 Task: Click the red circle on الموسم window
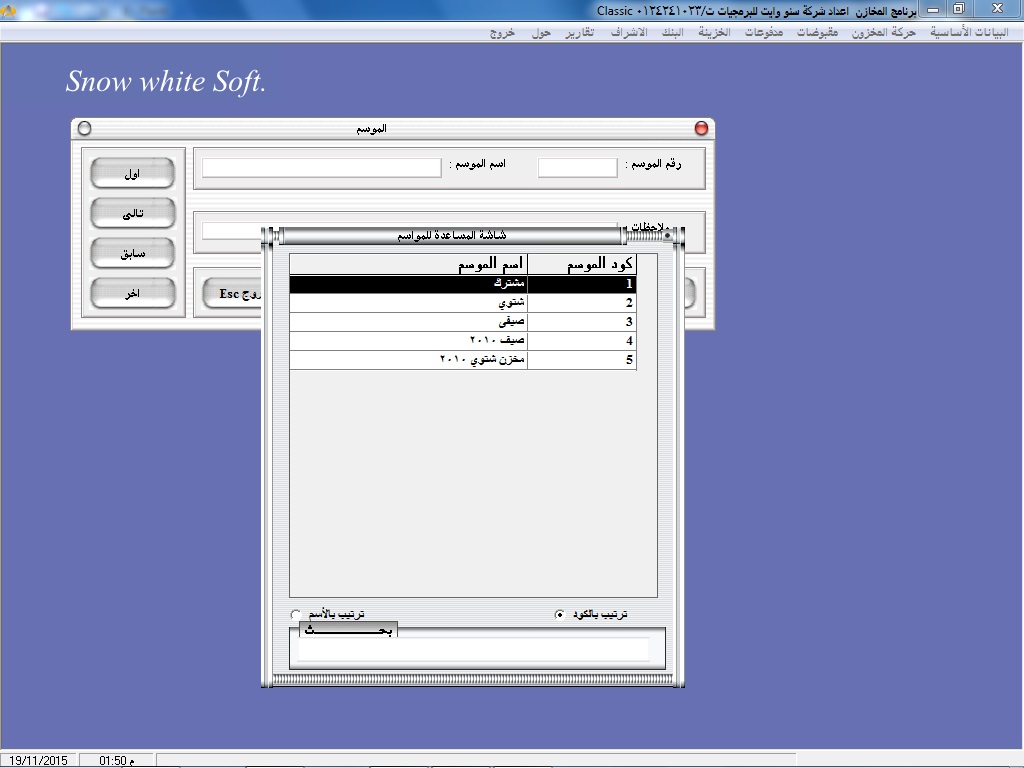click(701, 128)
